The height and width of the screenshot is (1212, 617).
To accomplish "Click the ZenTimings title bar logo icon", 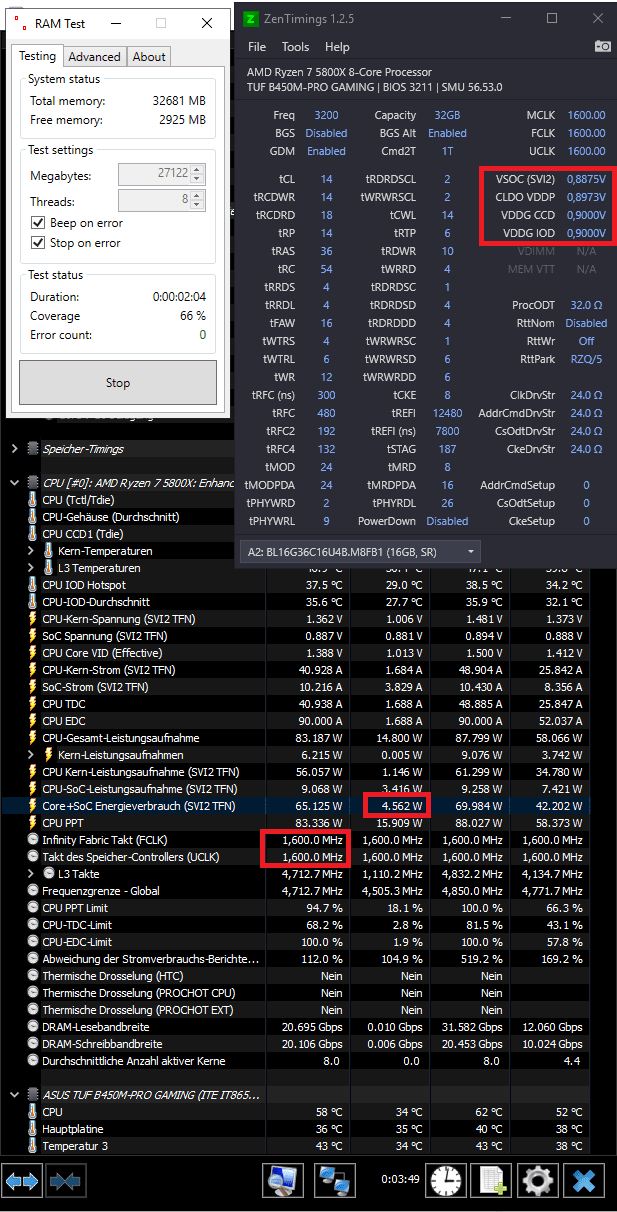I will click(250, 18).
